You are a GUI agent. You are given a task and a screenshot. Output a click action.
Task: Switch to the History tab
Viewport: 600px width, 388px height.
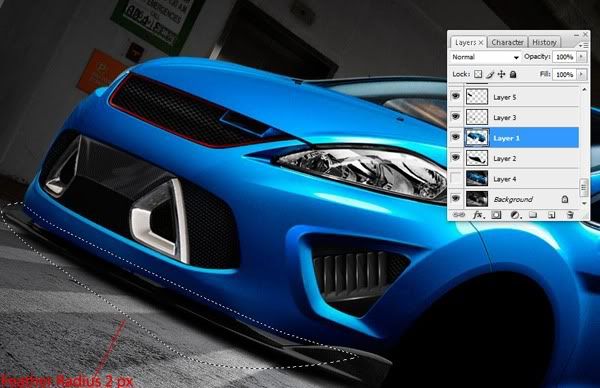544,42
